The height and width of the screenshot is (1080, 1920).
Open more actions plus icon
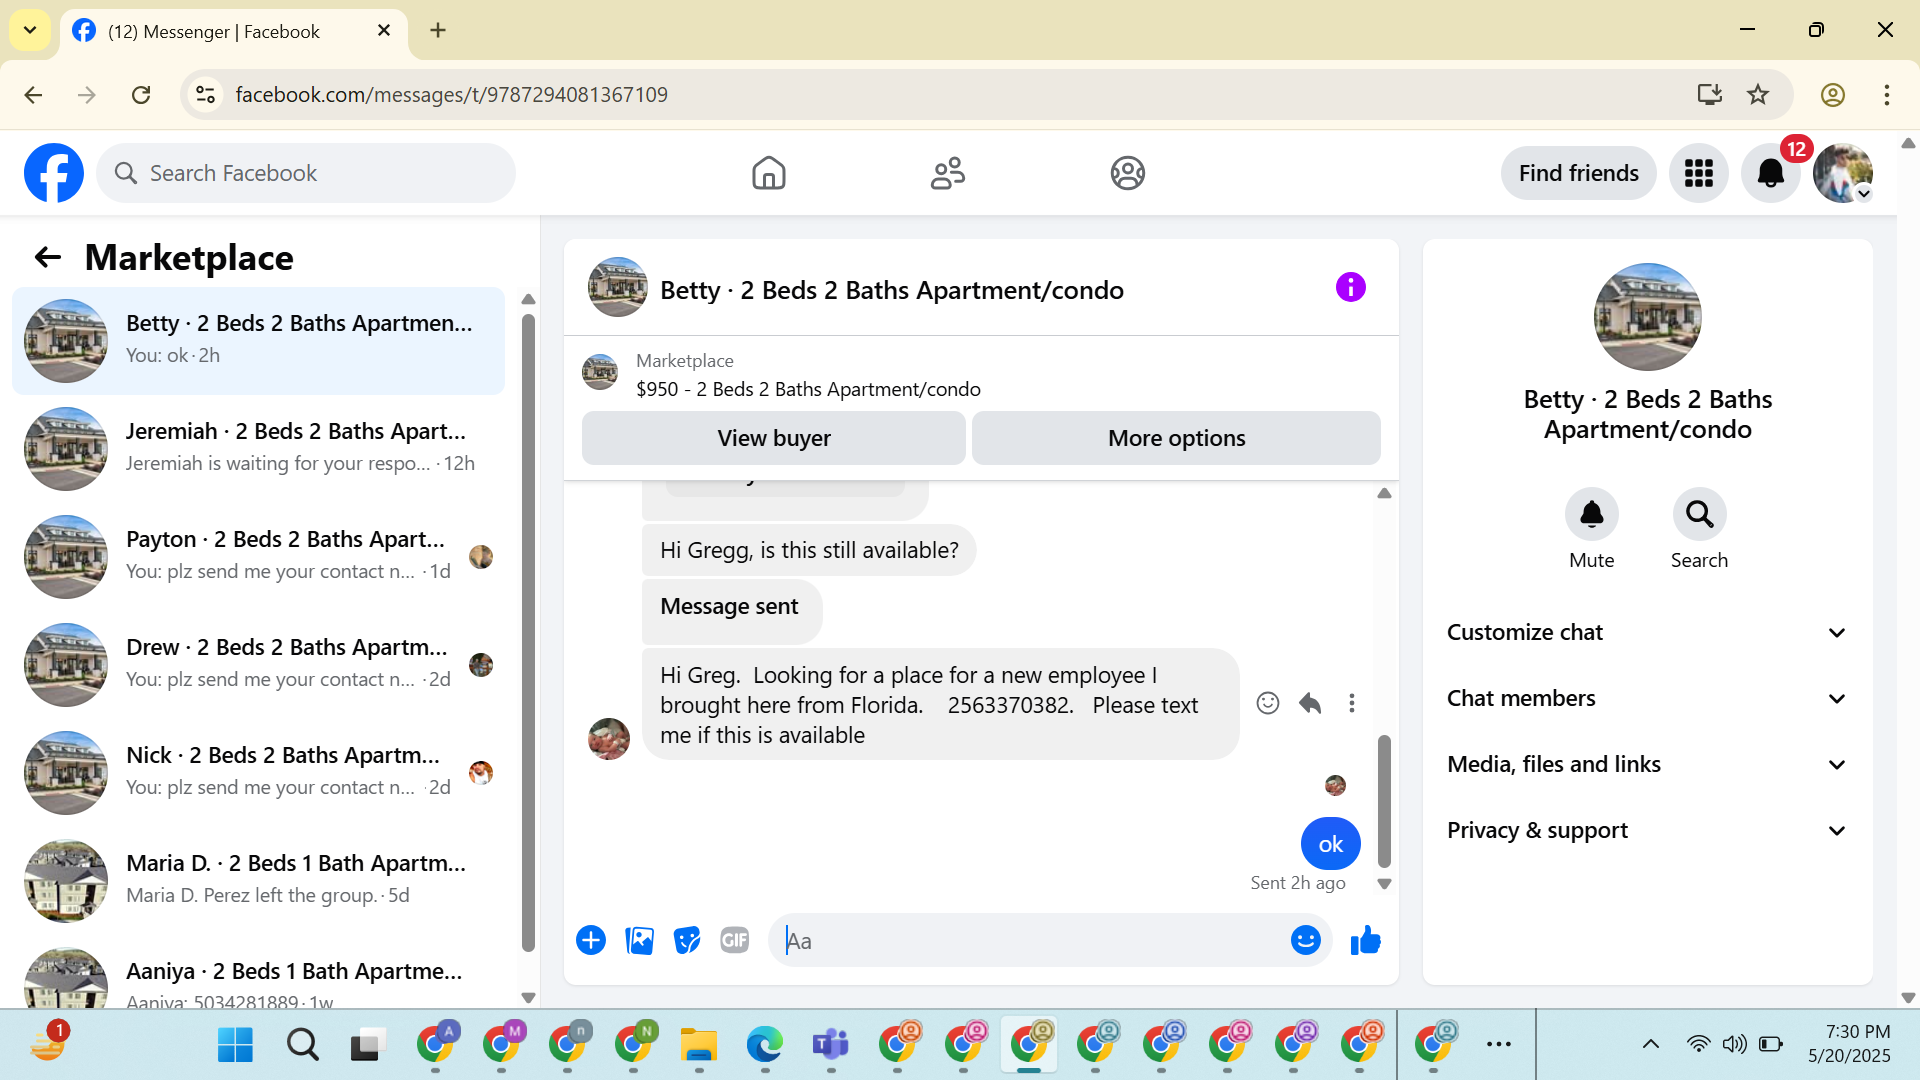coord(591,941)
